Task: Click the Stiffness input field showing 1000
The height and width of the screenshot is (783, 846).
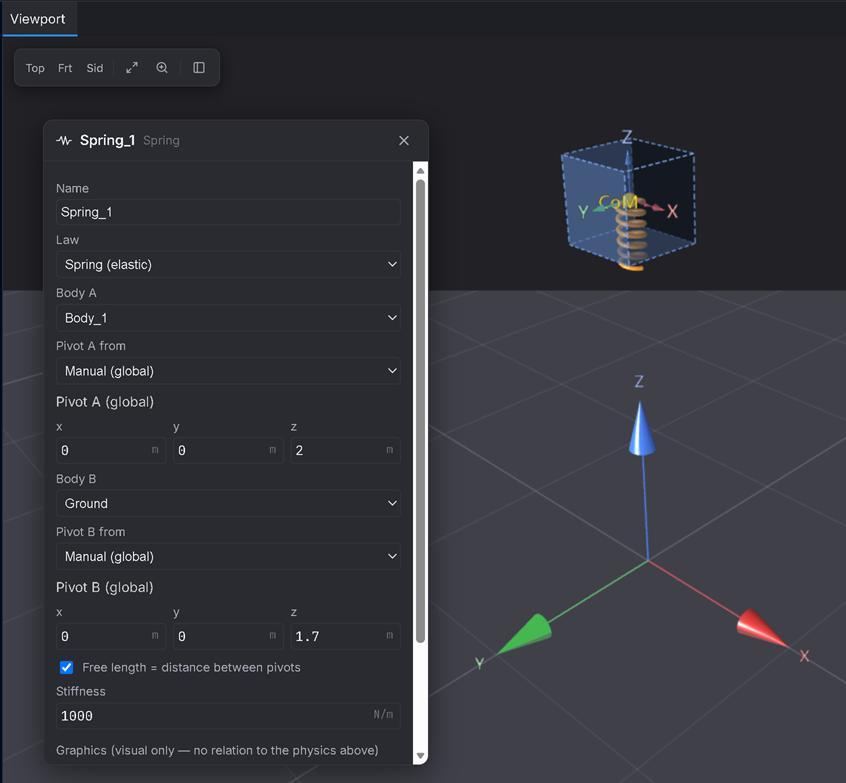Action: pos(228,716)
